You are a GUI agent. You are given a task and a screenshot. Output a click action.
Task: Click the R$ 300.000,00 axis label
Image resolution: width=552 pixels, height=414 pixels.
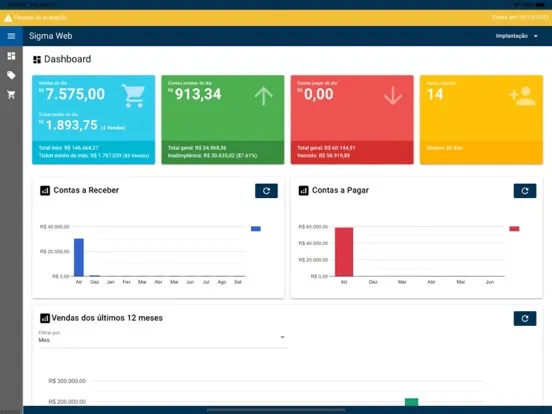(x=67, y=381)
